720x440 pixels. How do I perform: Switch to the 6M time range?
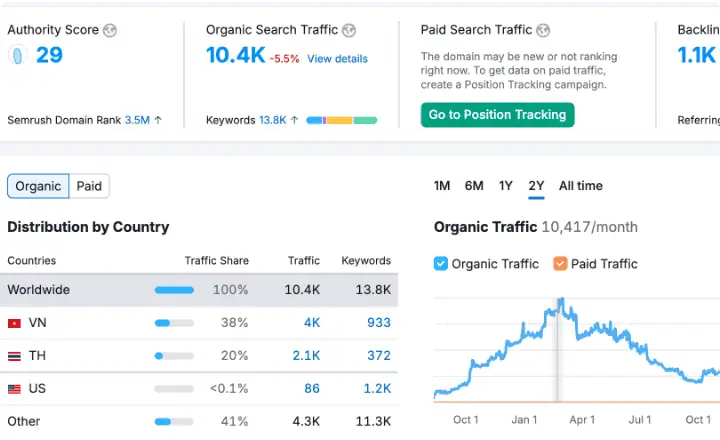tap(474, 186)
